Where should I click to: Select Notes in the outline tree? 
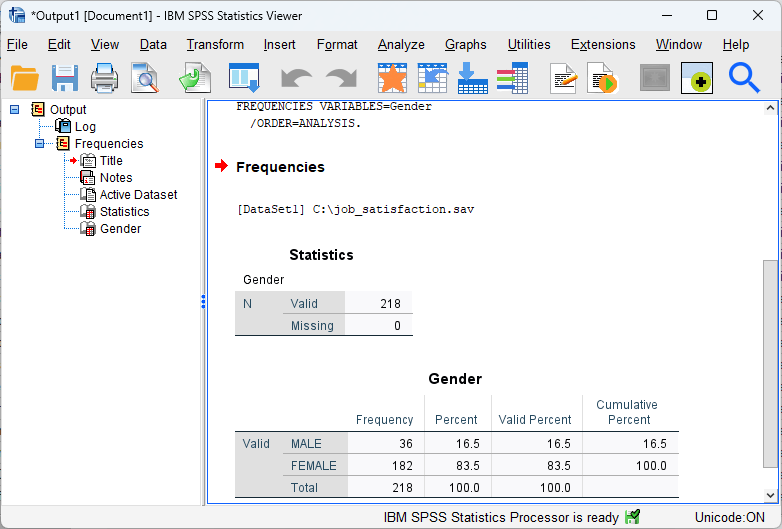[x=116, y=177]
